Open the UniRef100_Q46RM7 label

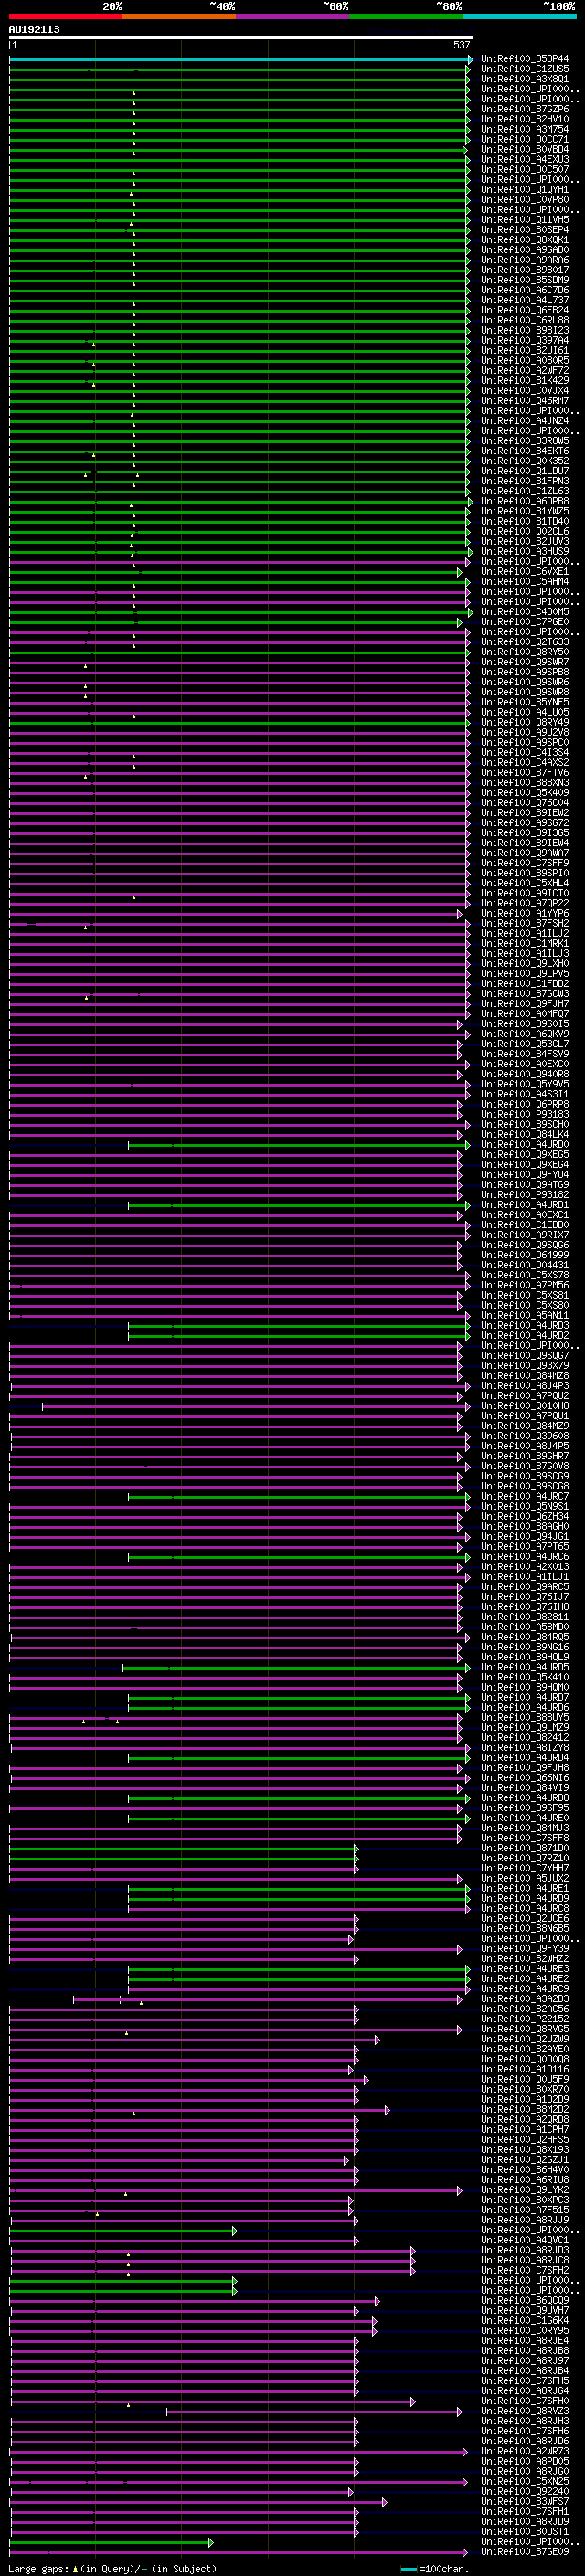click(x=525, y=400)
